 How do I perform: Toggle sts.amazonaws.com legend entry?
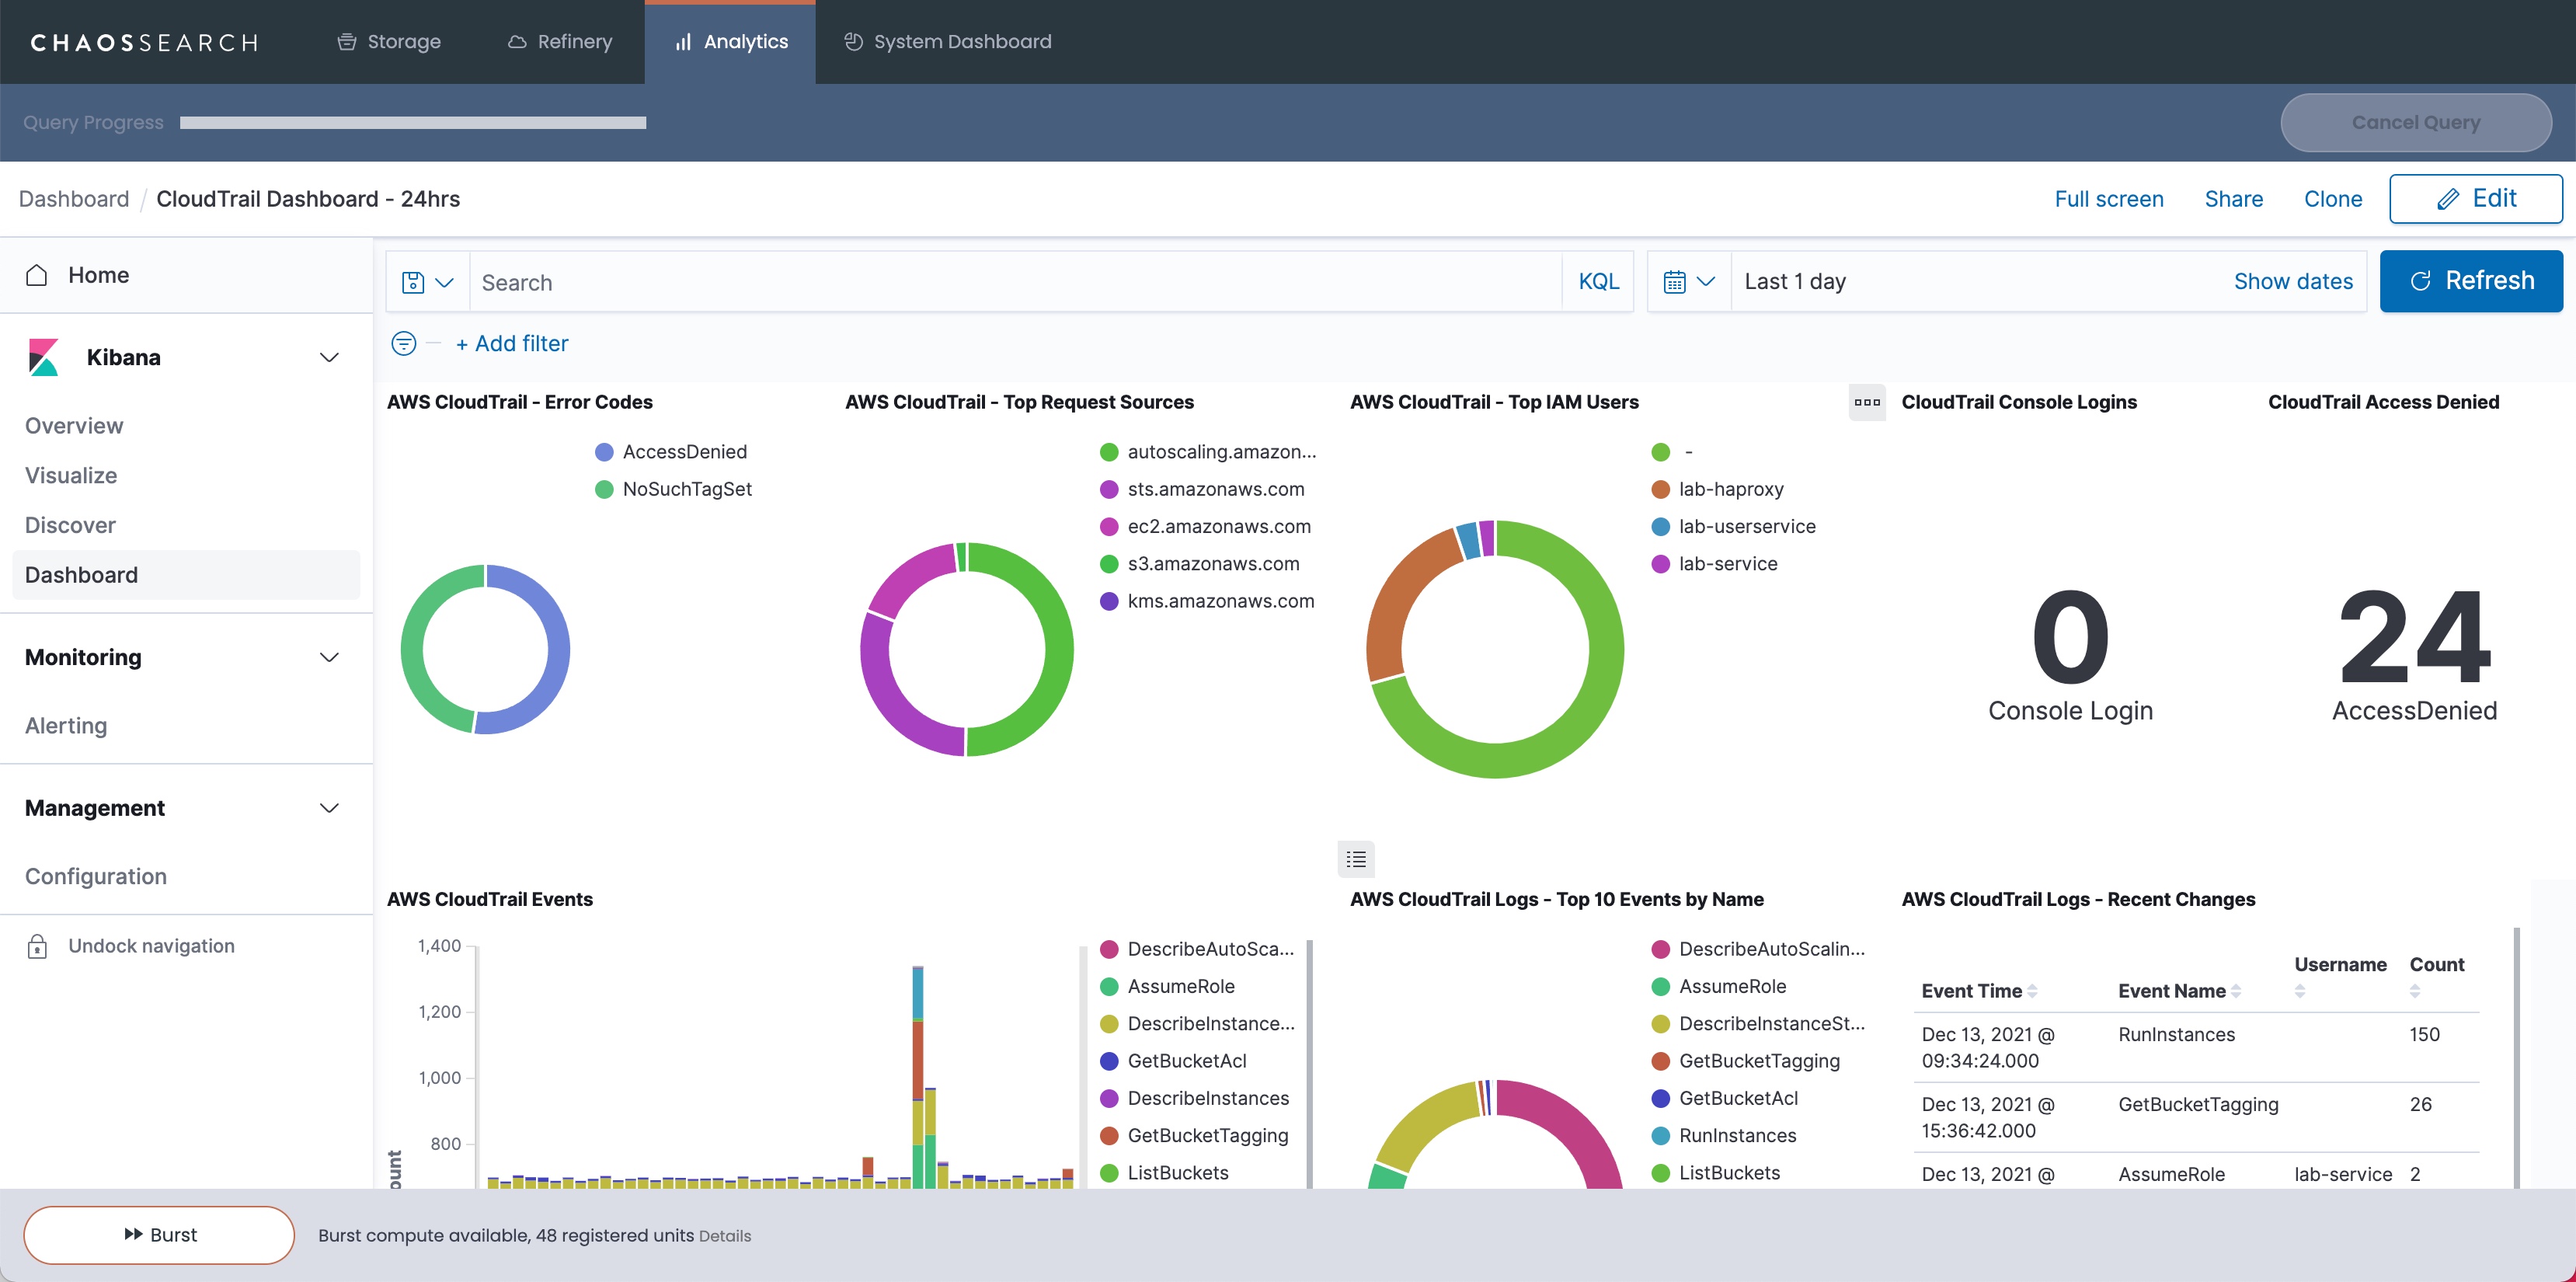[1215, 489]
